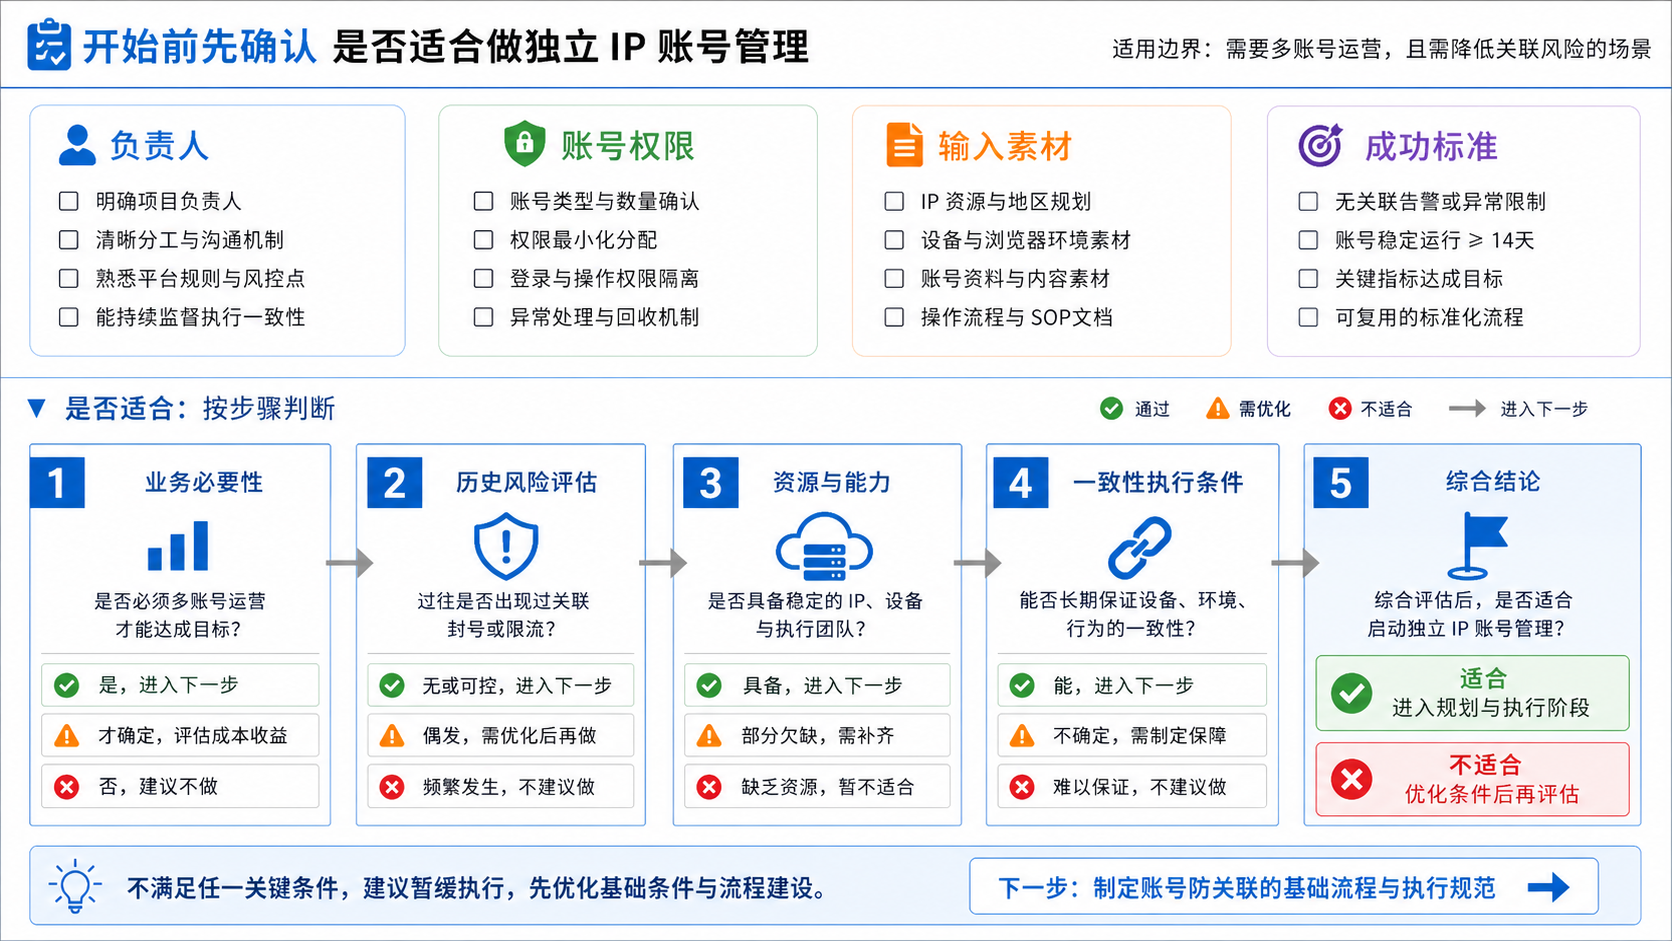
Task: Click the text 适用边界：需要多账号运营，且需降低关联风险的场景
Action: pyautogui.click(x=1382, y=49)
